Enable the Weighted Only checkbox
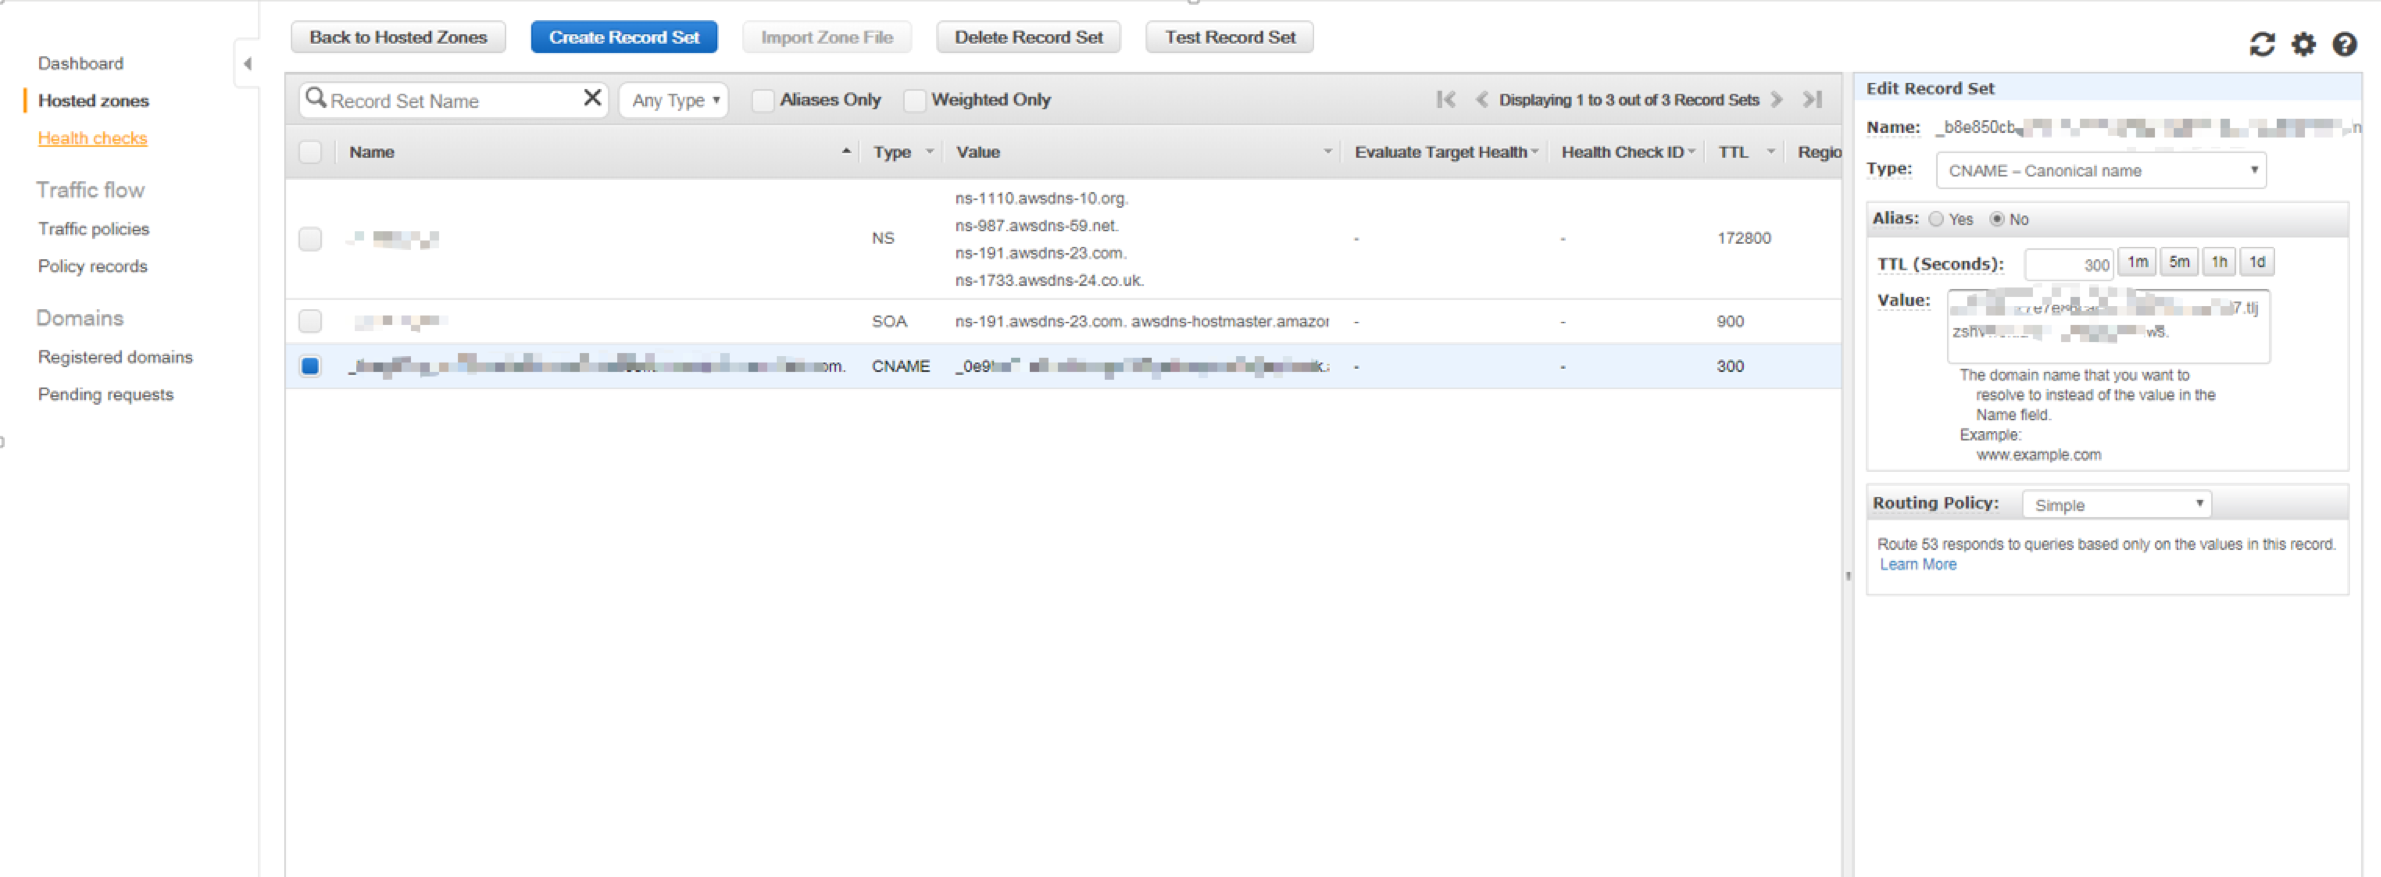2381x877 pixels. coord(914,100)
